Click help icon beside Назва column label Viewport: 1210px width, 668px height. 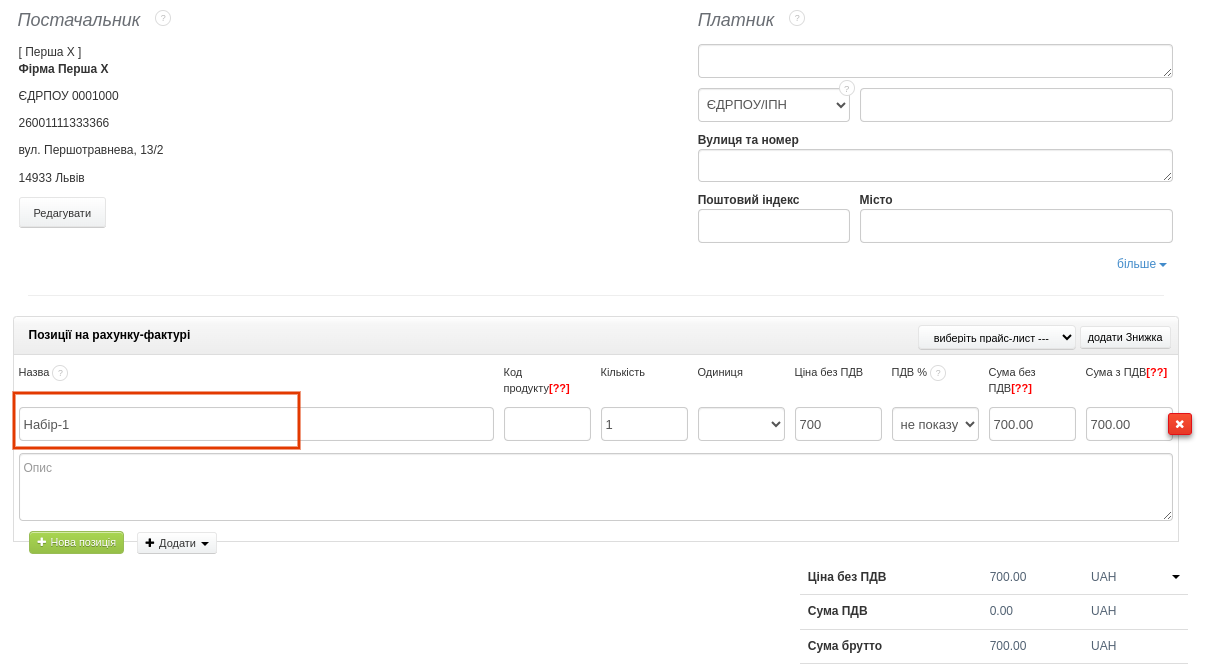pyautogui.click(x=60, y=373)
